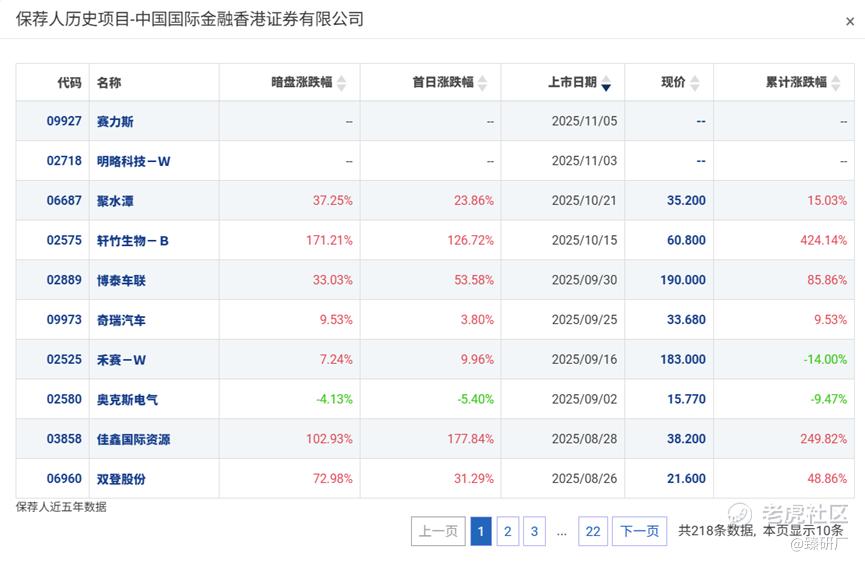Open stock 明略科技－W
The width and height of the screenshot is (865, 564).
pos(134,161)
